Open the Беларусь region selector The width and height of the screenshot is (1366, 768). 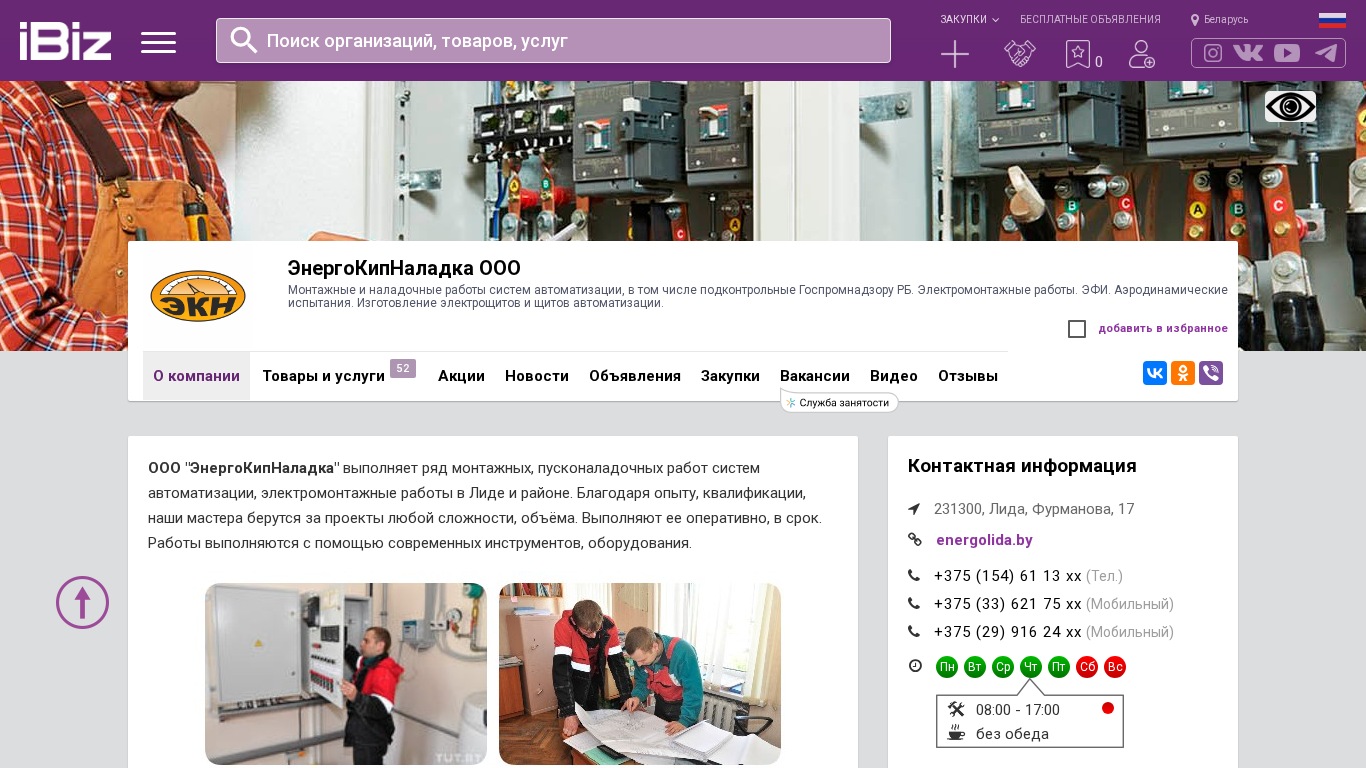1219,20
